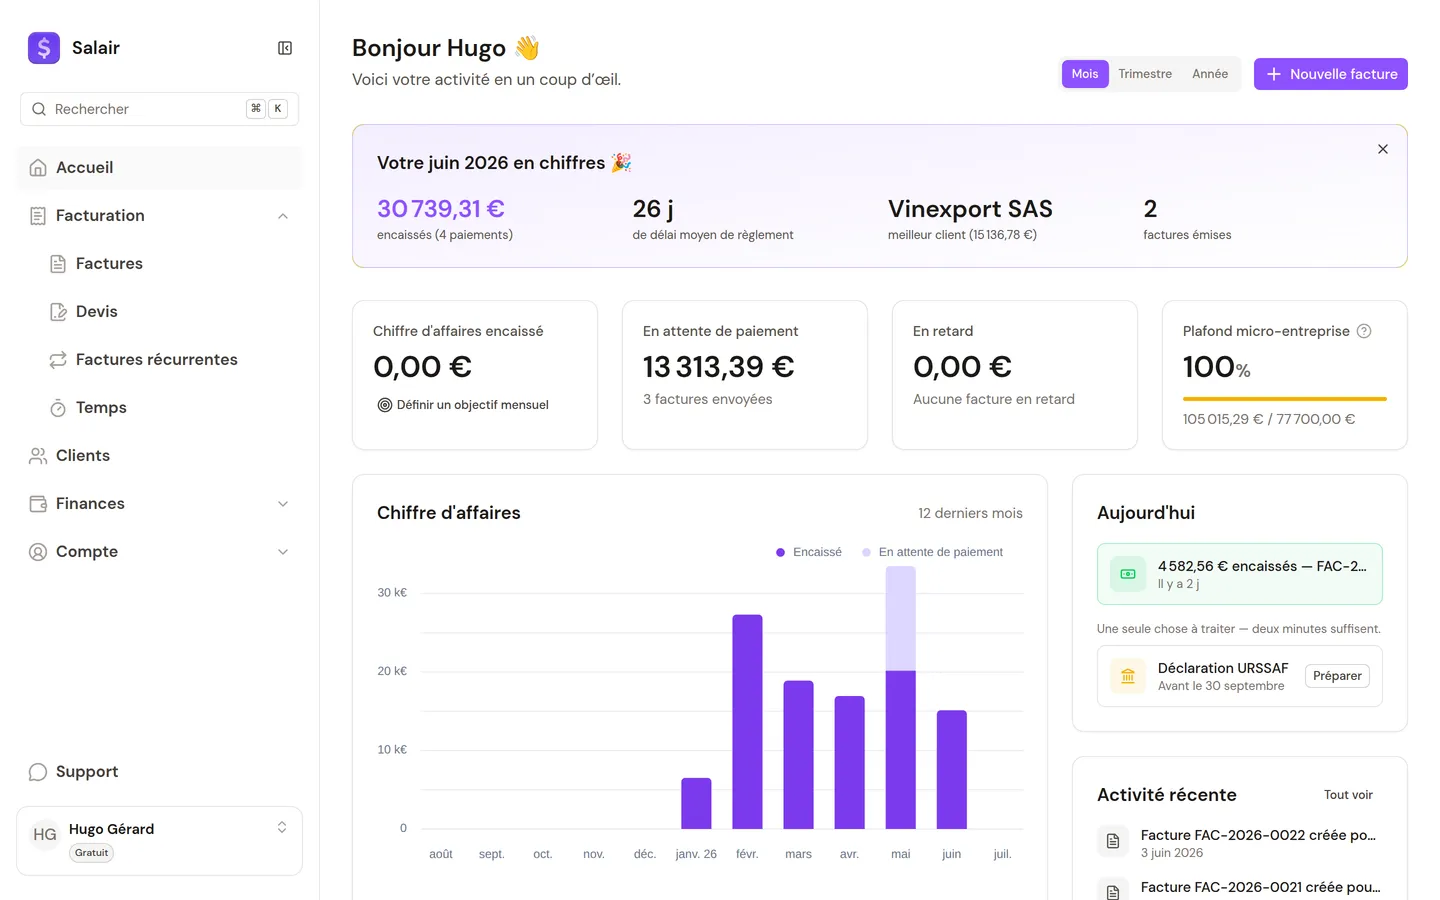Click the "Gratuit" plan badge
1440x900 pixels.
pos(92,853)
